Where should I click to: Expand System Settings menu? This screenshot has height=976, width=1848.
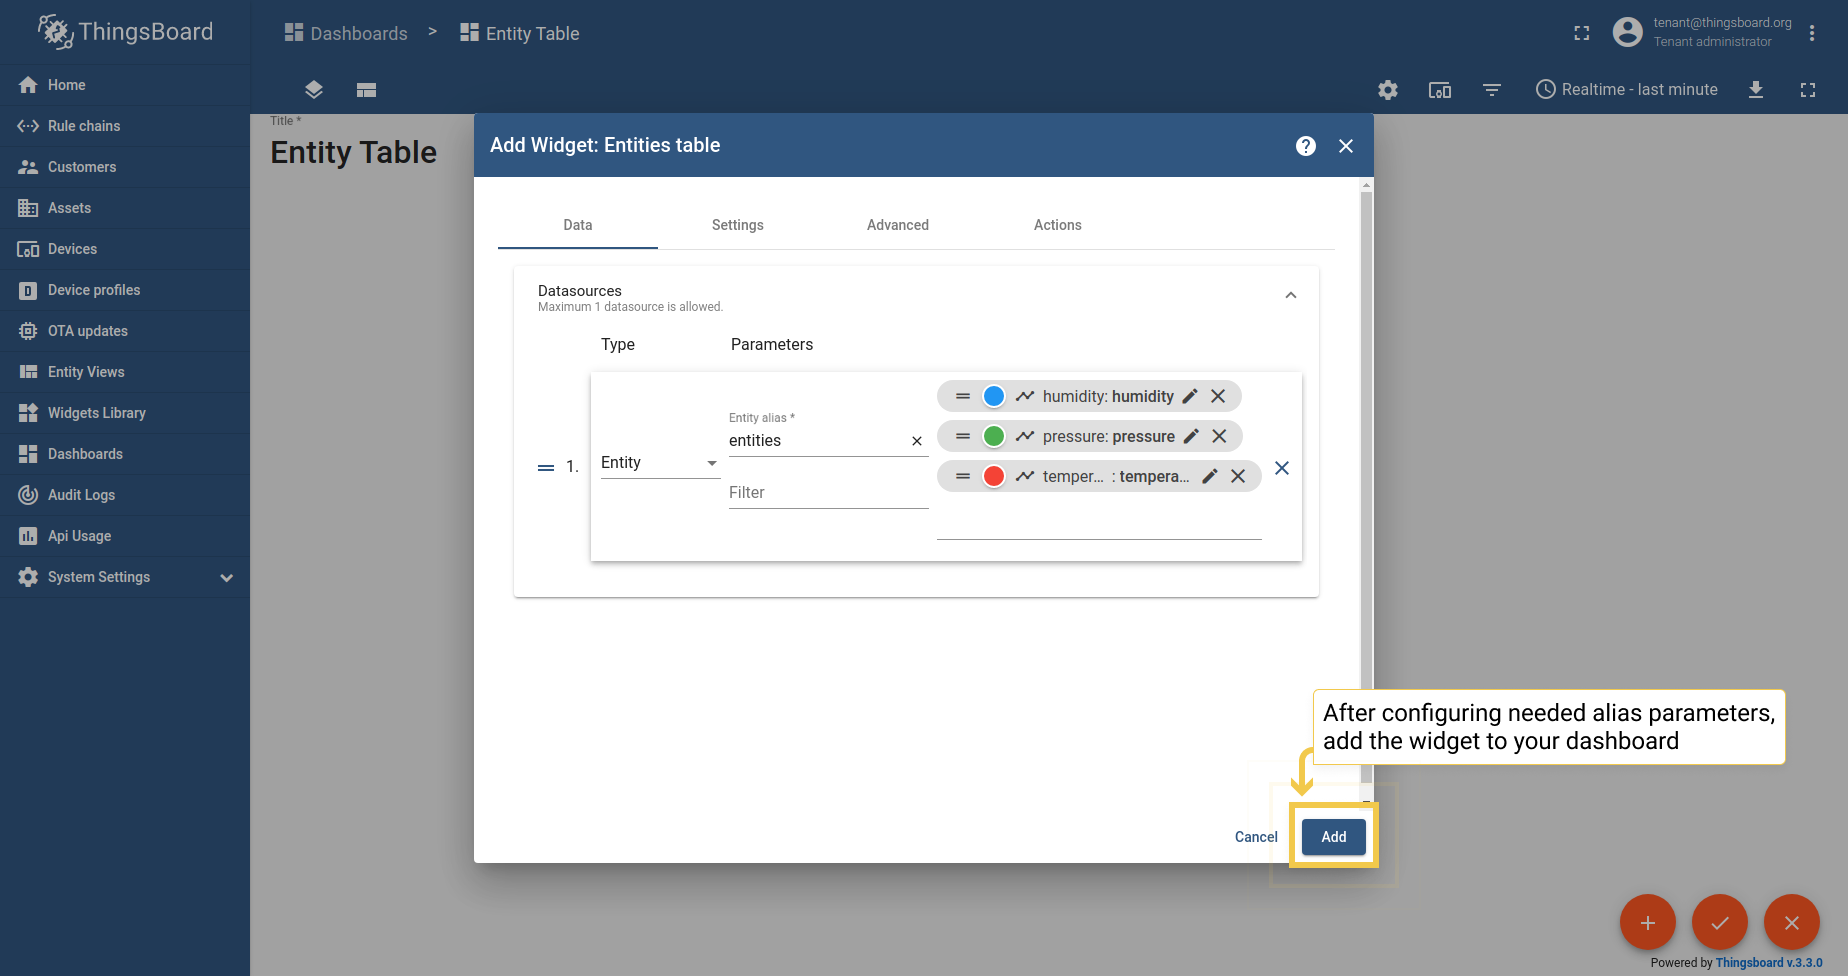124,577
